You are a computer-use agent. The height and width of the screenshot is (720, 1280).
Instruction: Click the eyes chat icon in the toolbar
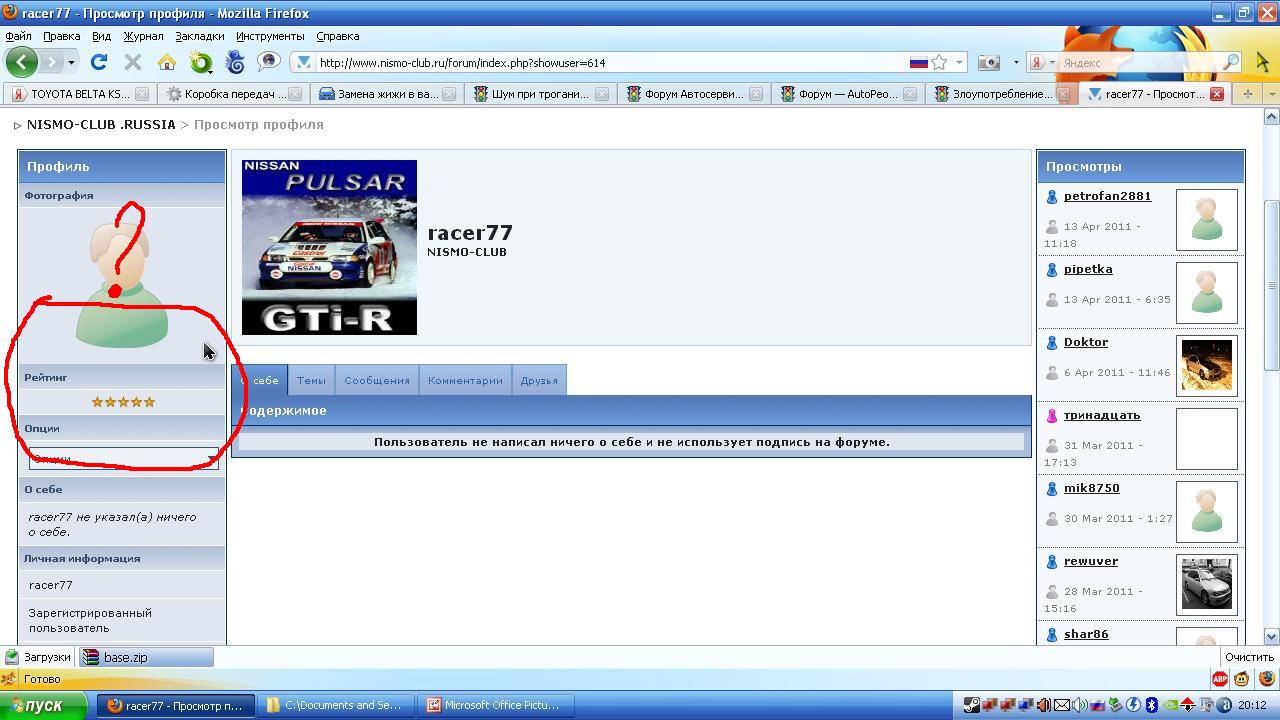tap(268, 62)
